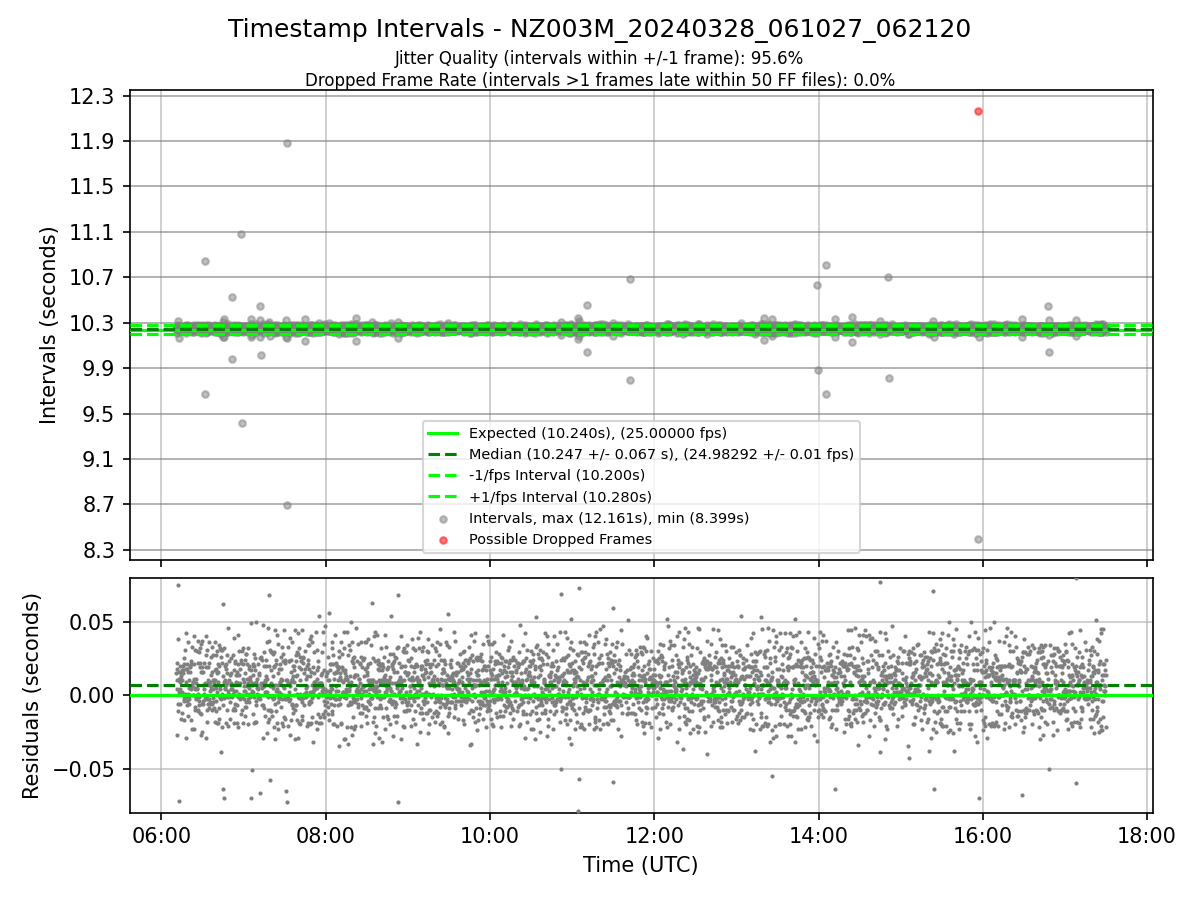
Task: Click the gray minimum-interval point at 8.4 seconds near 16:00
Action: pyautogui.click(x=978, y=539)
